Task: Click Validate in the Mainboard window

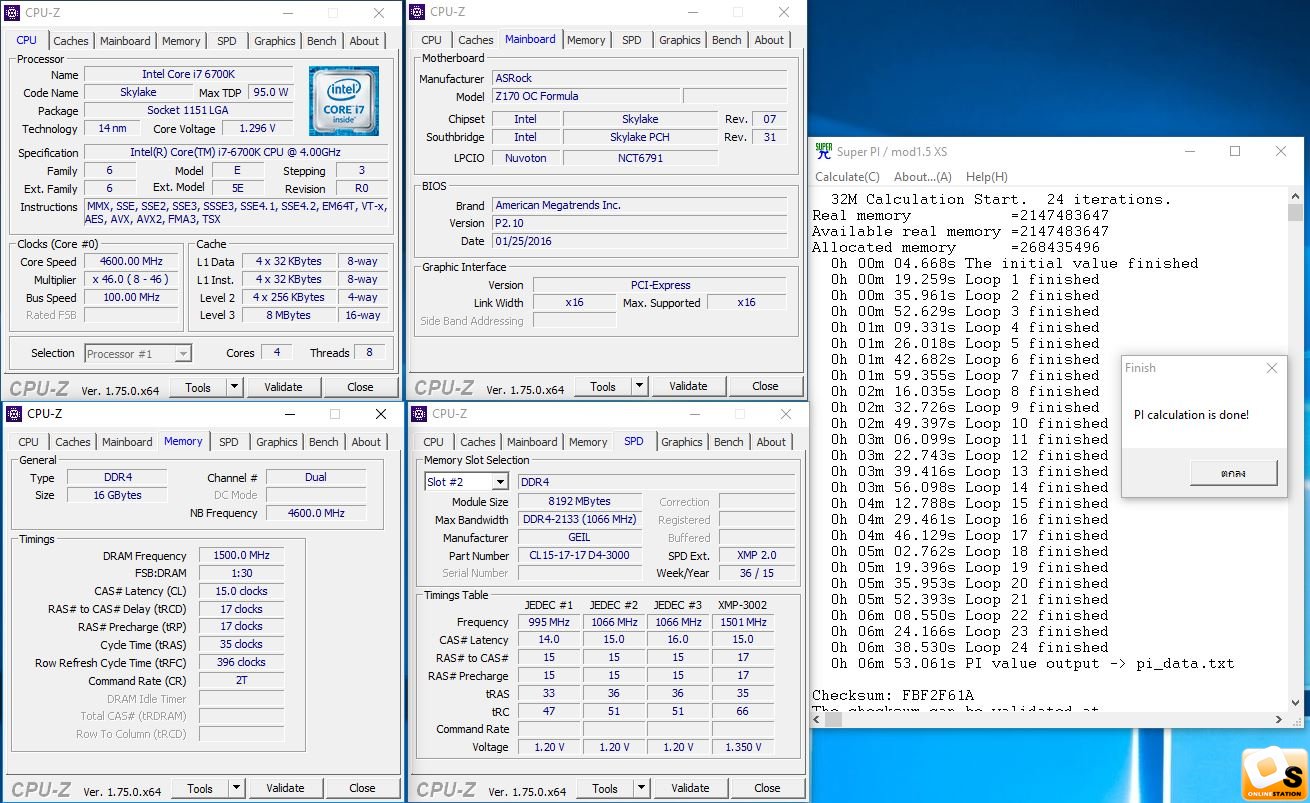Action: pyautogui.click(x=688, y=386)
